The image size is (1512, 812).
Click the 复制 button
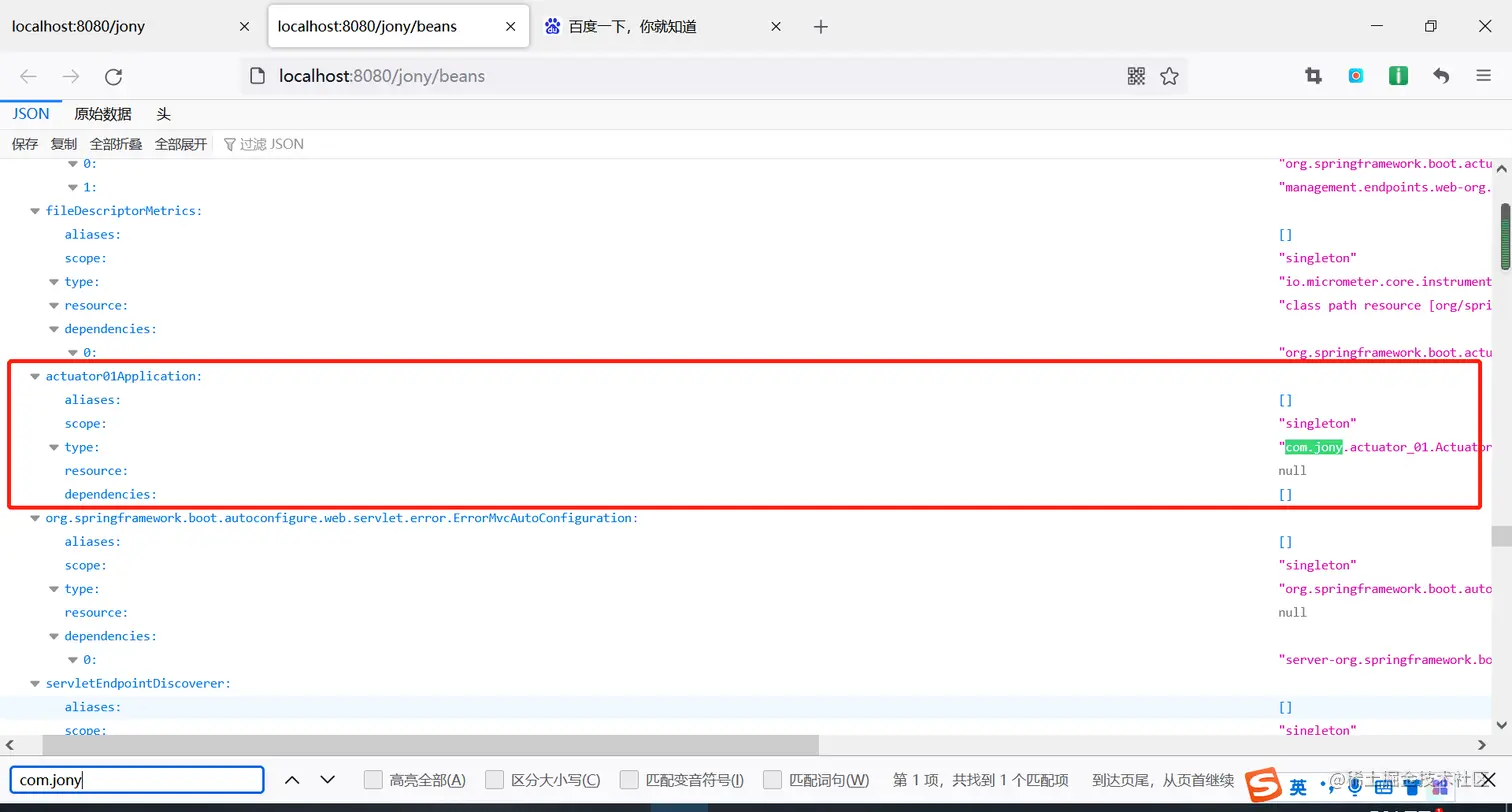[x=64, y=144]
